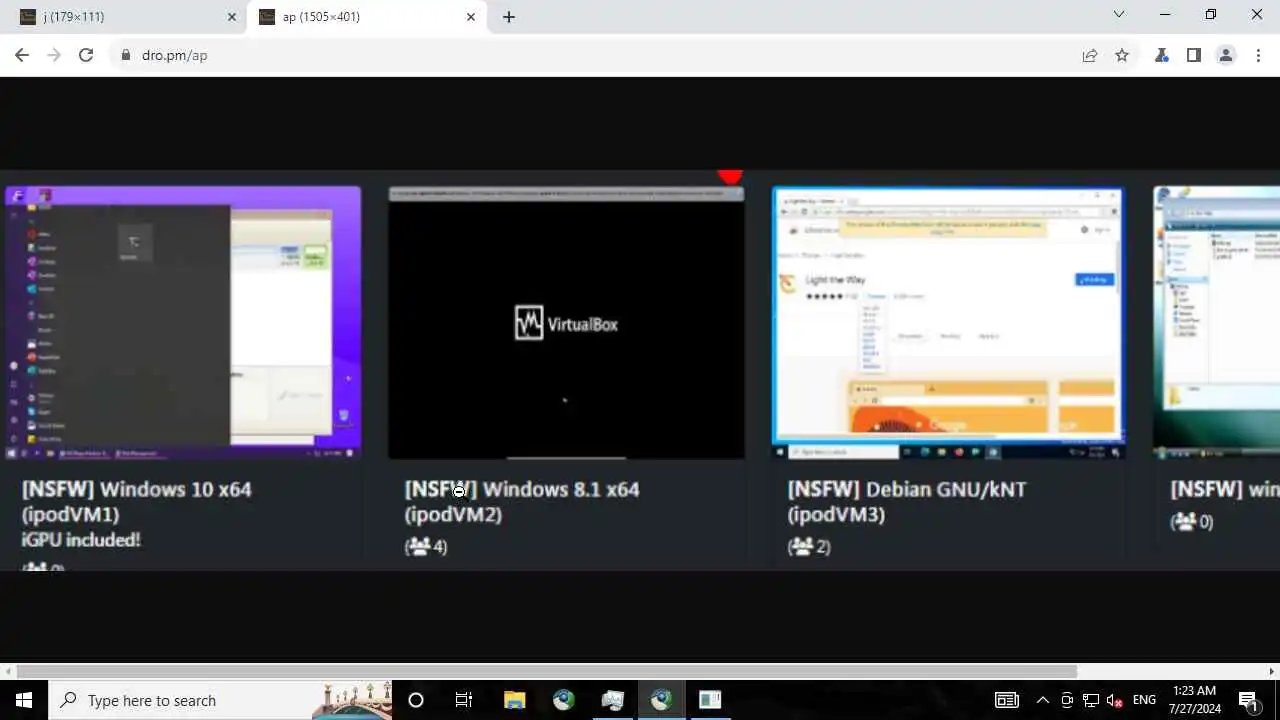Click the horizontal page scrollbar
Viewport: 1280px width, 720px height.
(x=546, y=671)
